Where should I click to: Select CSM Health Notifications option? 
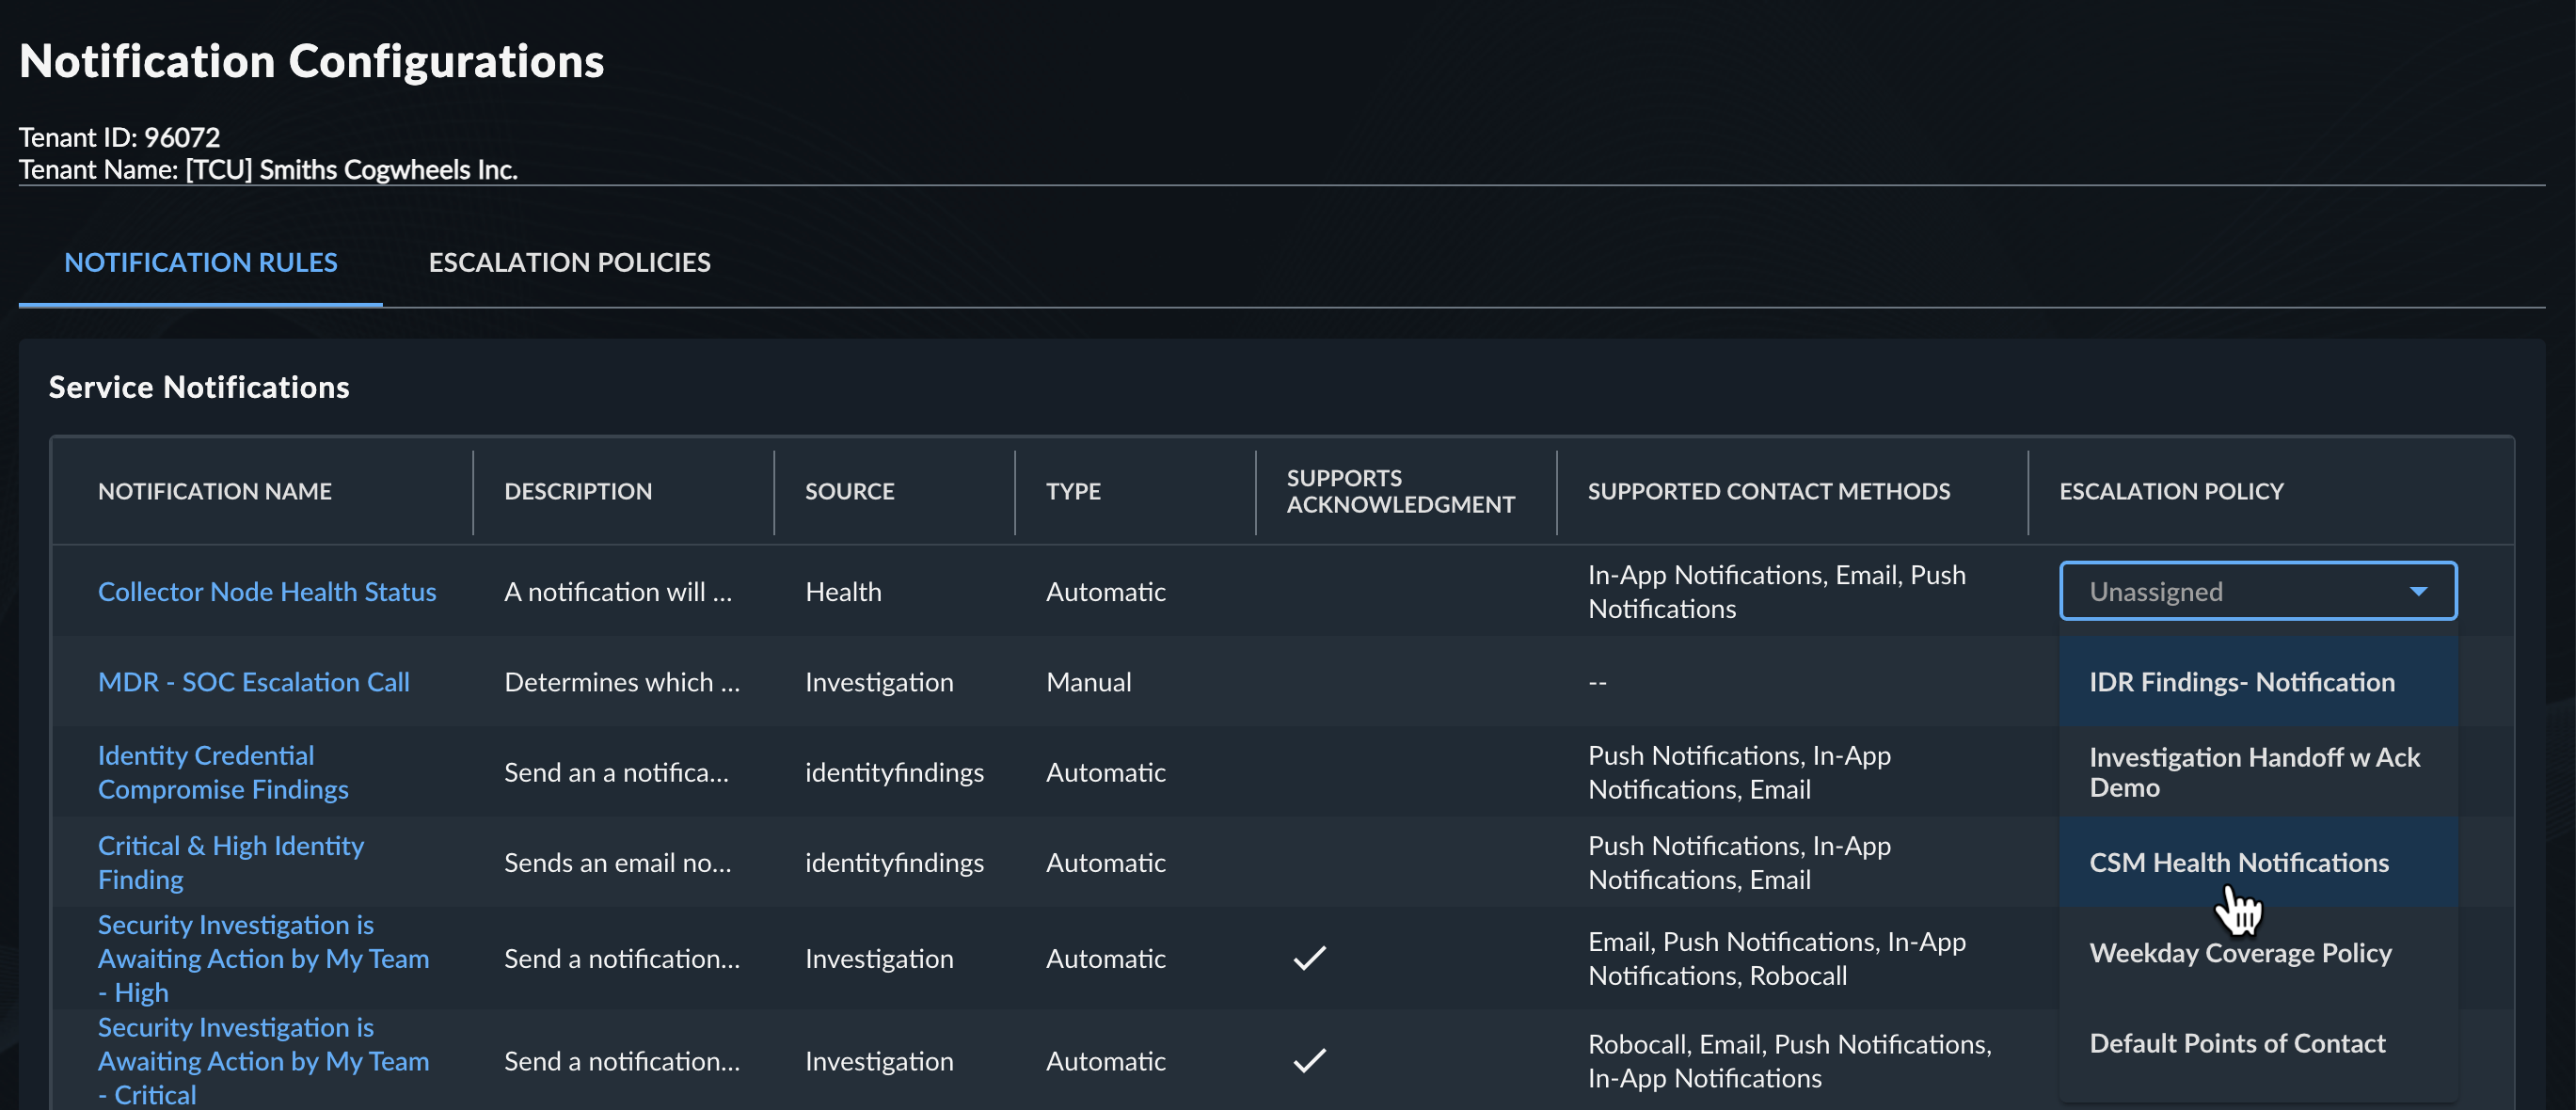click(x=2257, y=862)
